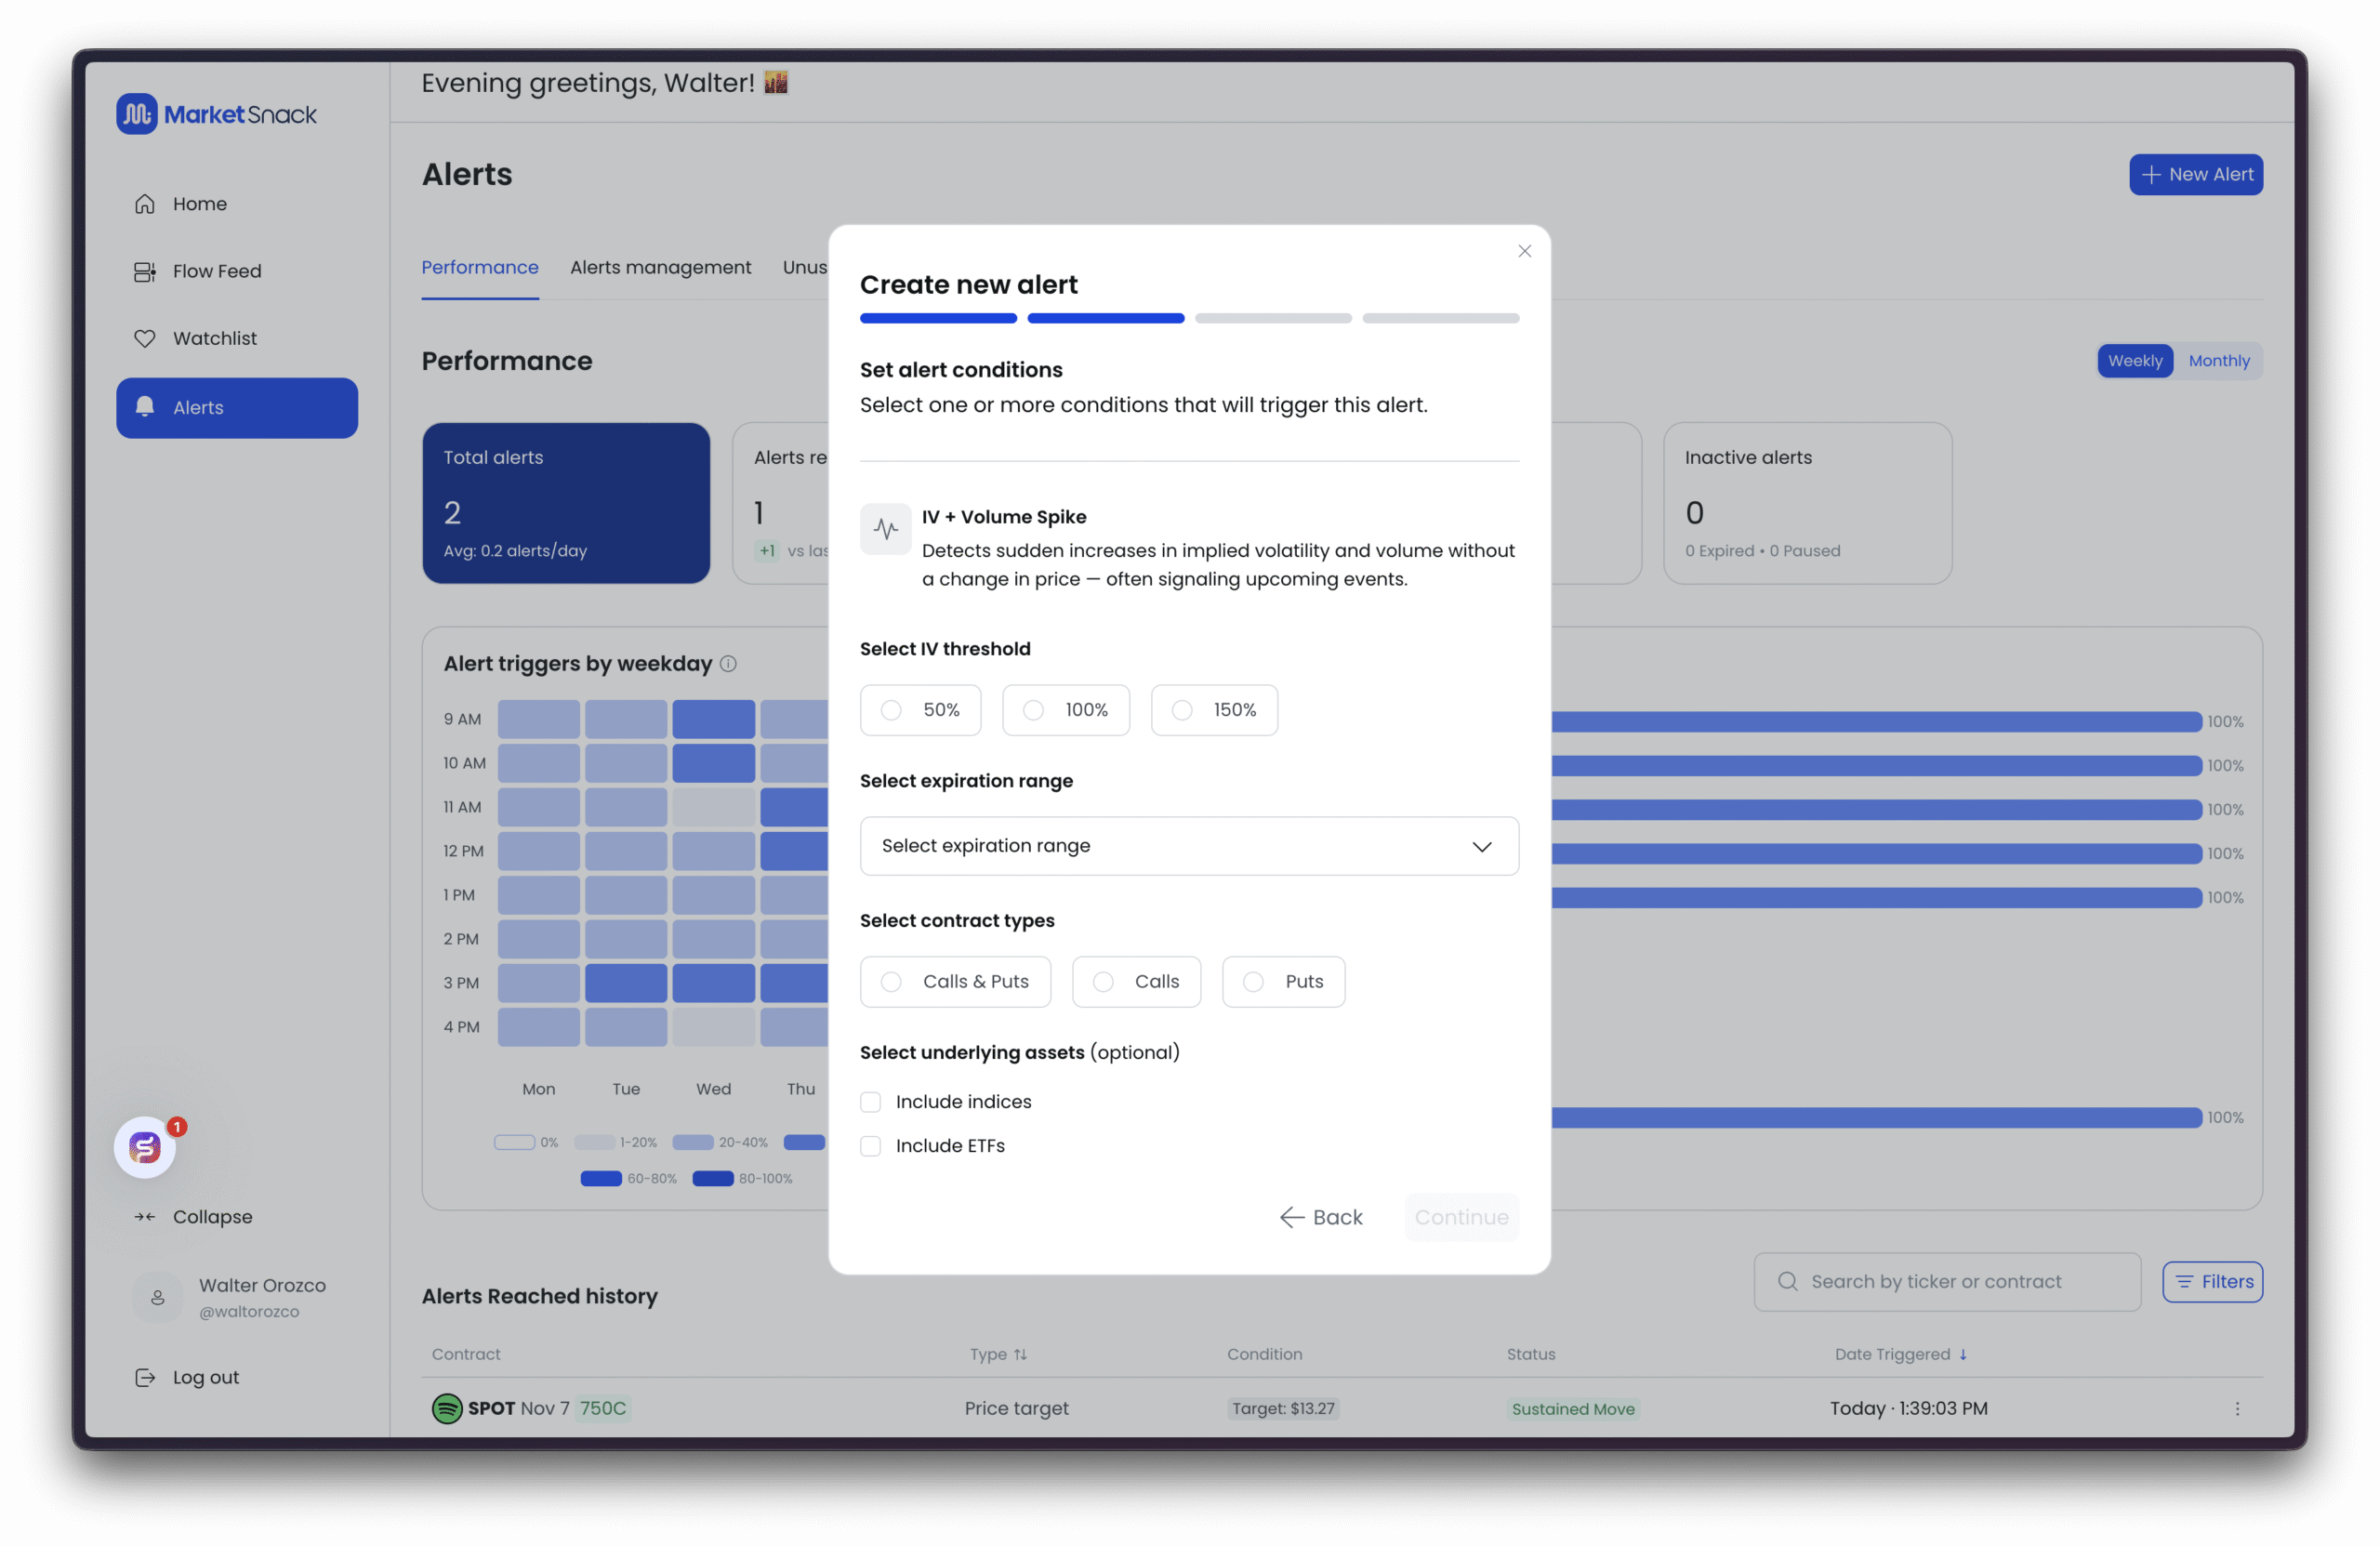This screenshot has width=2380, height=1546.
Task: Click the Back button in dialog
Action: click(x=1321, y=1217)
